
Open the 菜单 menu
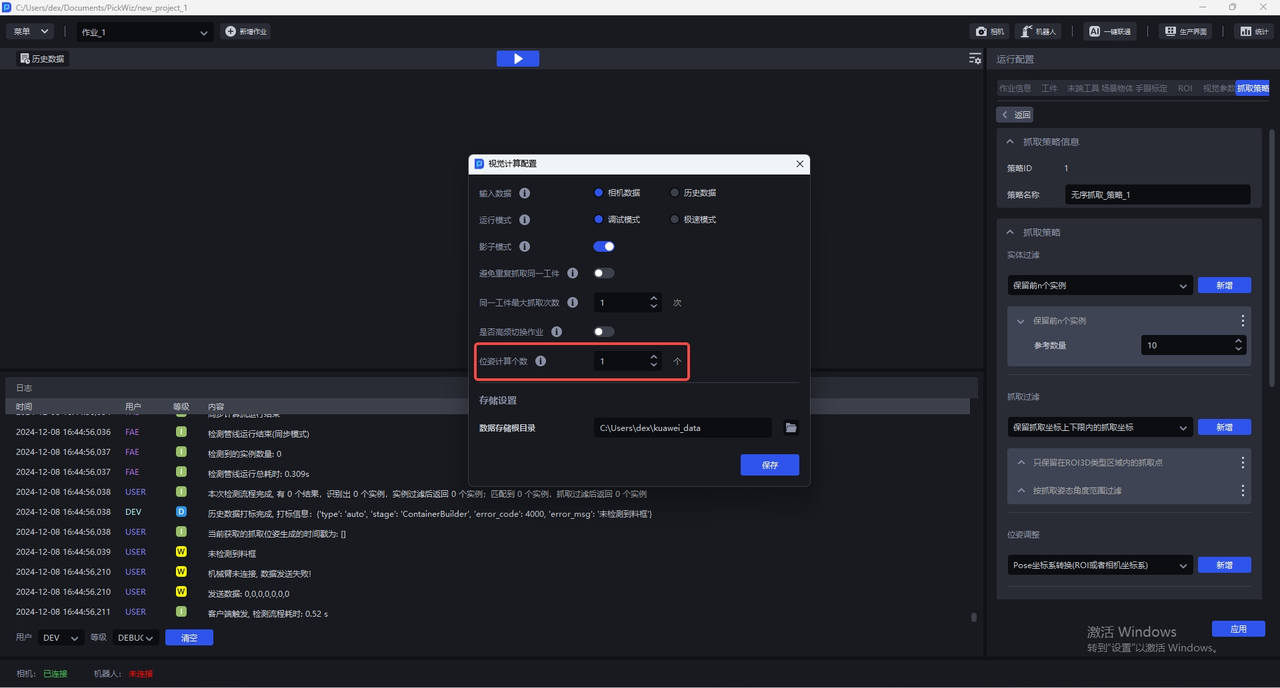point(30,32)
